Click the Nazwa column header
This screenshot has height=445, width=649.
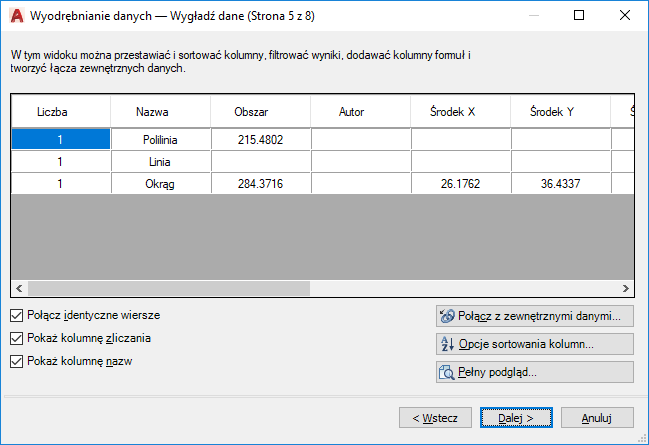(160, 112)
